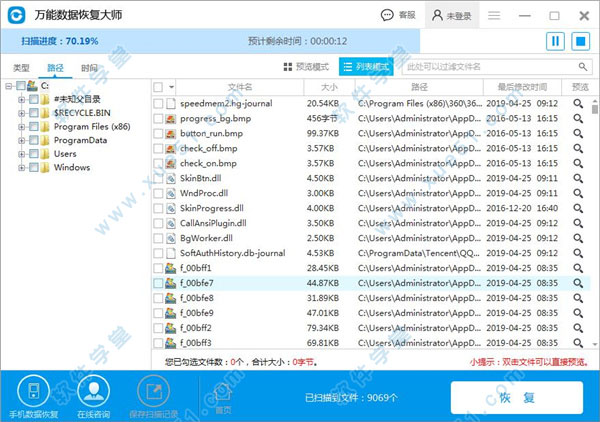The height and width of the screenshot is (422, 600).
Task: Open online consultation
Action: pos(96,394)
